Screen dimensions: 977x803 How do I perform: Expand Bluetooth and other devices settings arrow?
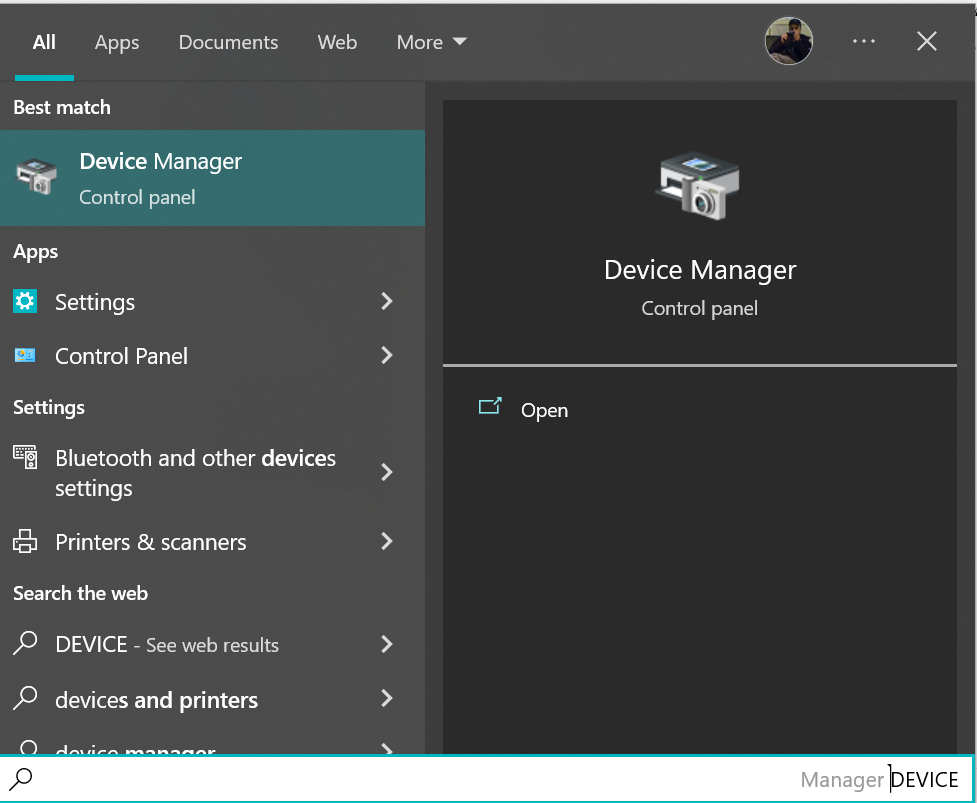coord(387,472)
